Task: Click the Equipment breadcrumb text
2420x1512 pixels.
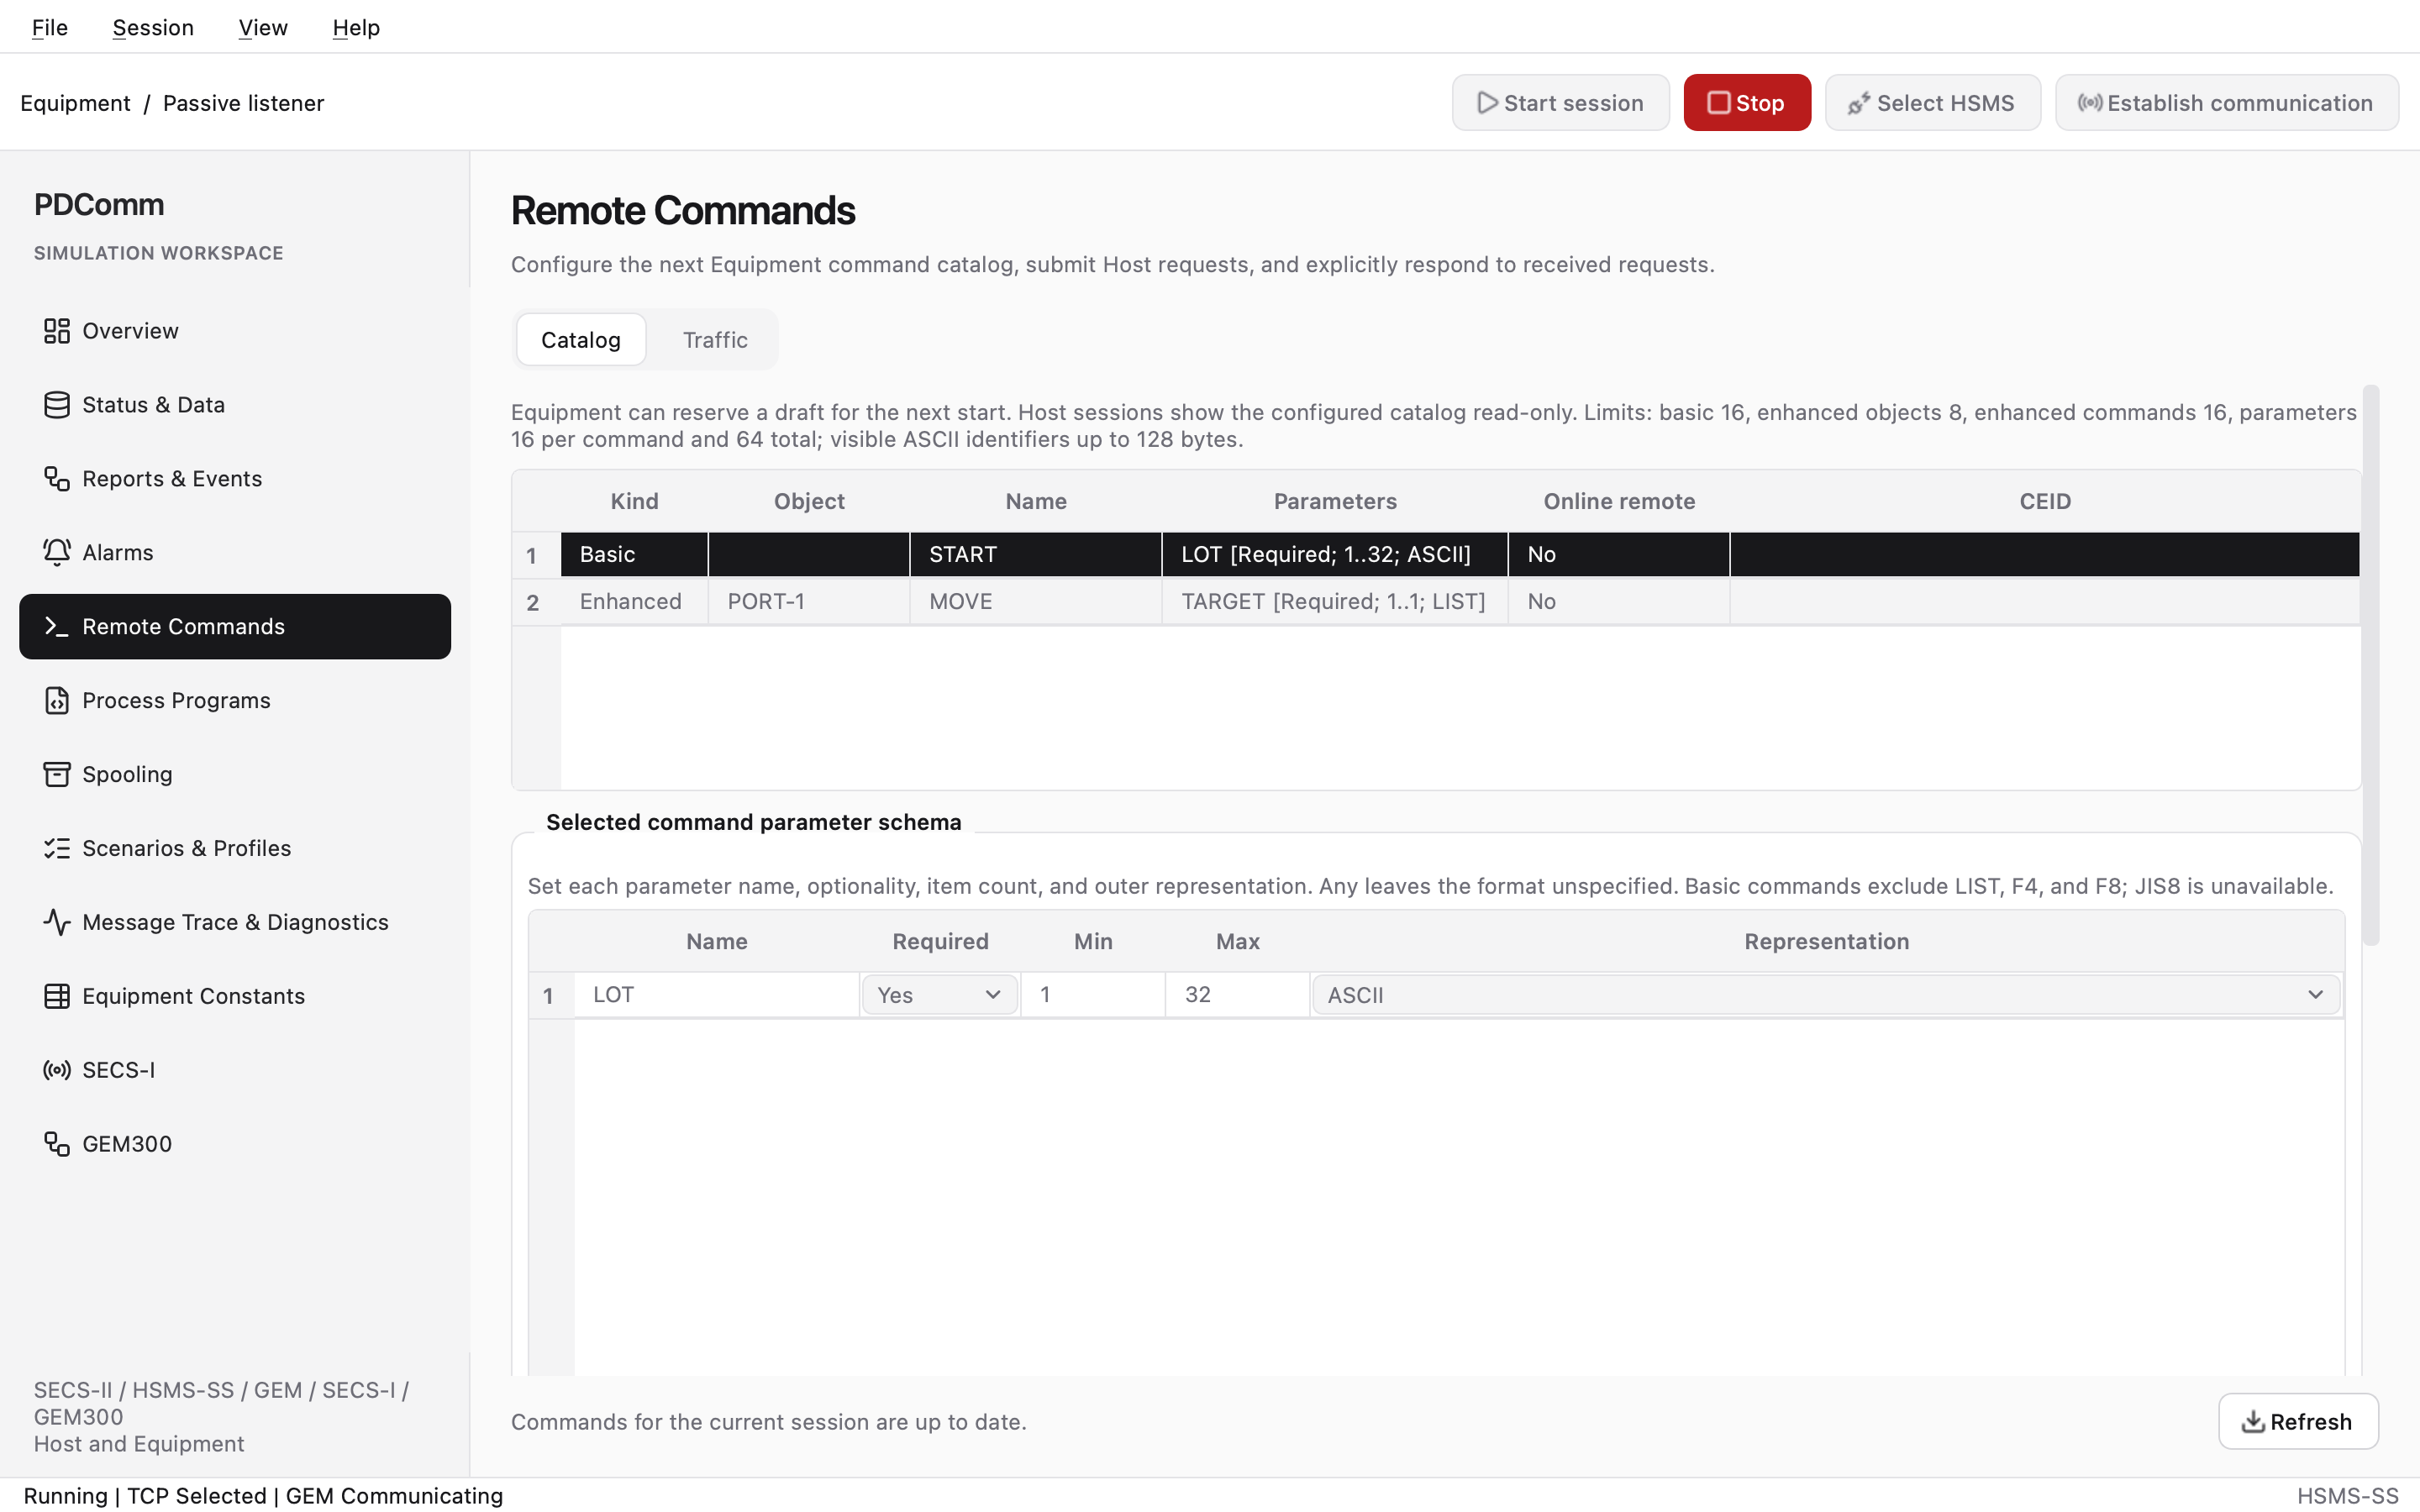Action: coord(75,103)
